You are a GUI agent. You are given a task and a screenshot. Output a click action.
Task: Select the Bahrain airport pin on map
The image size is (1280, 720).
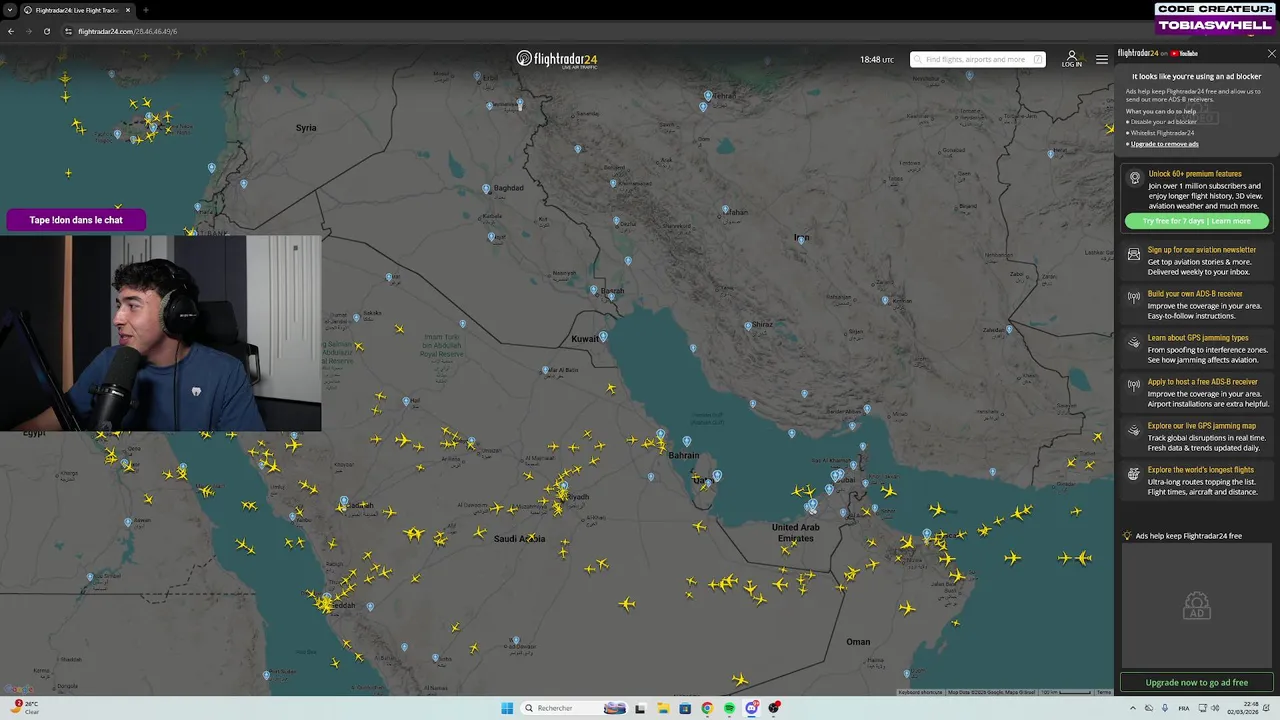(x=686, y=441)
